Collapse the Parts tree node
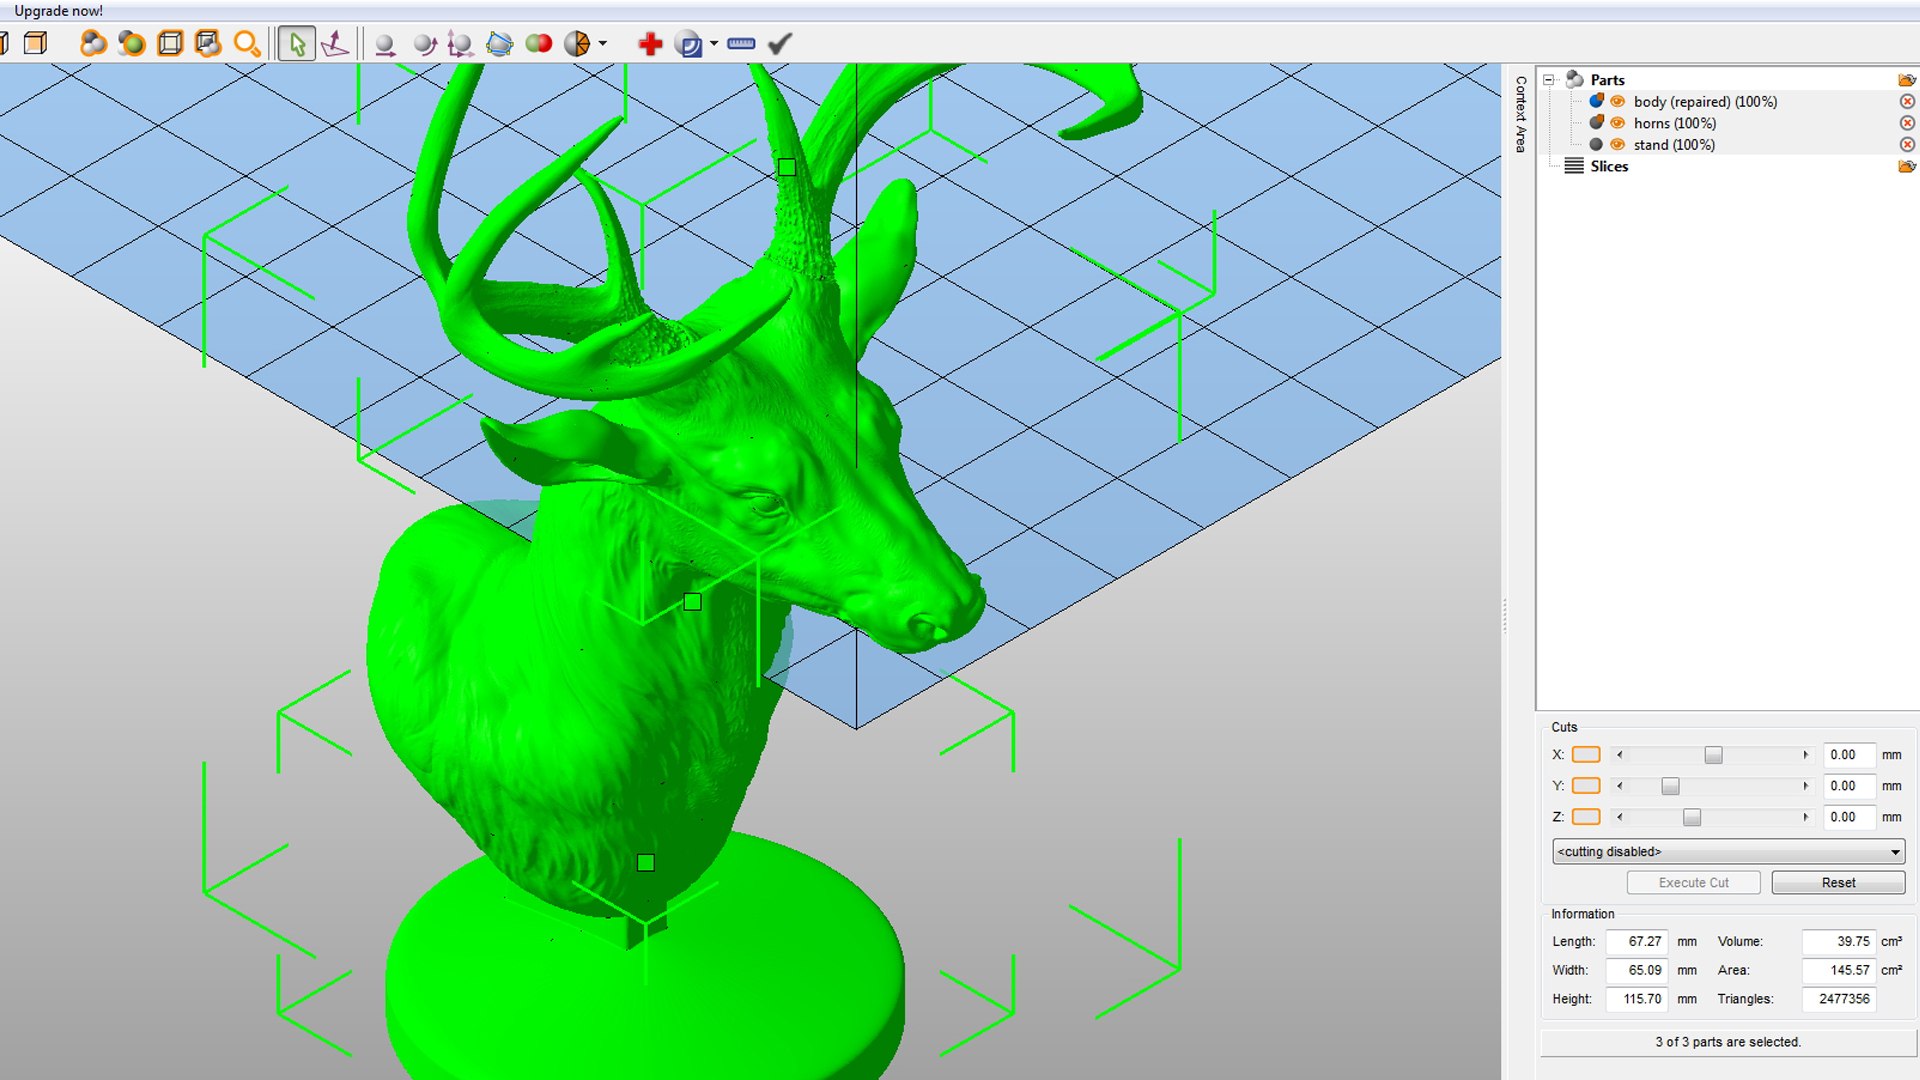The image size is (1920, 1080). pyautogui.click(x=1549, y=80)
